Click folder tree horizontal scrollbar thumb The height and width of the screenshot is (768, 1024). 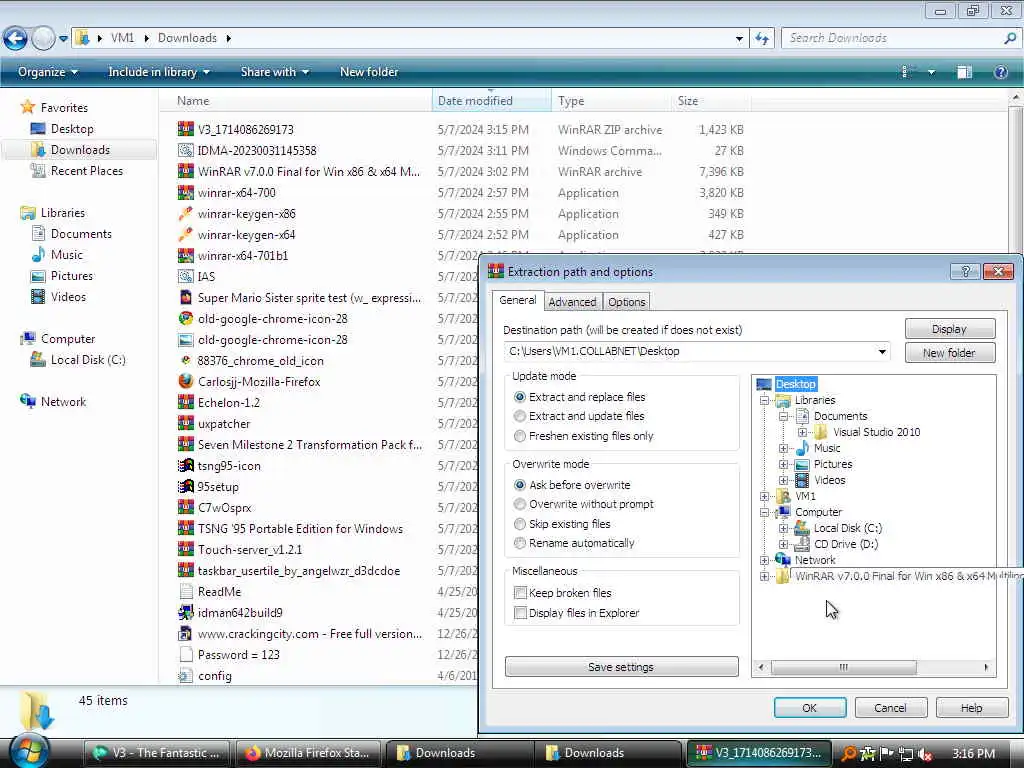click(x=844, y=667)
